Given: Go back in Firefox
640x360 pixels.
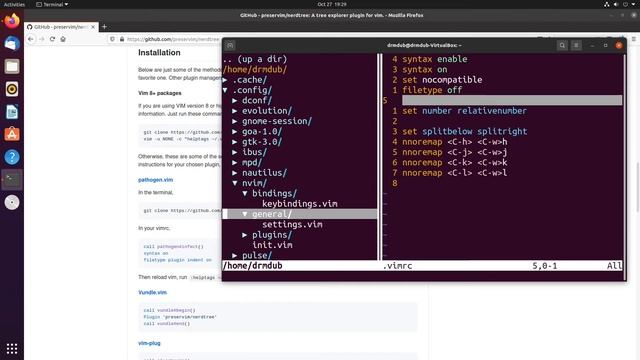Looking at the screenshot, I should click(31, 39).
